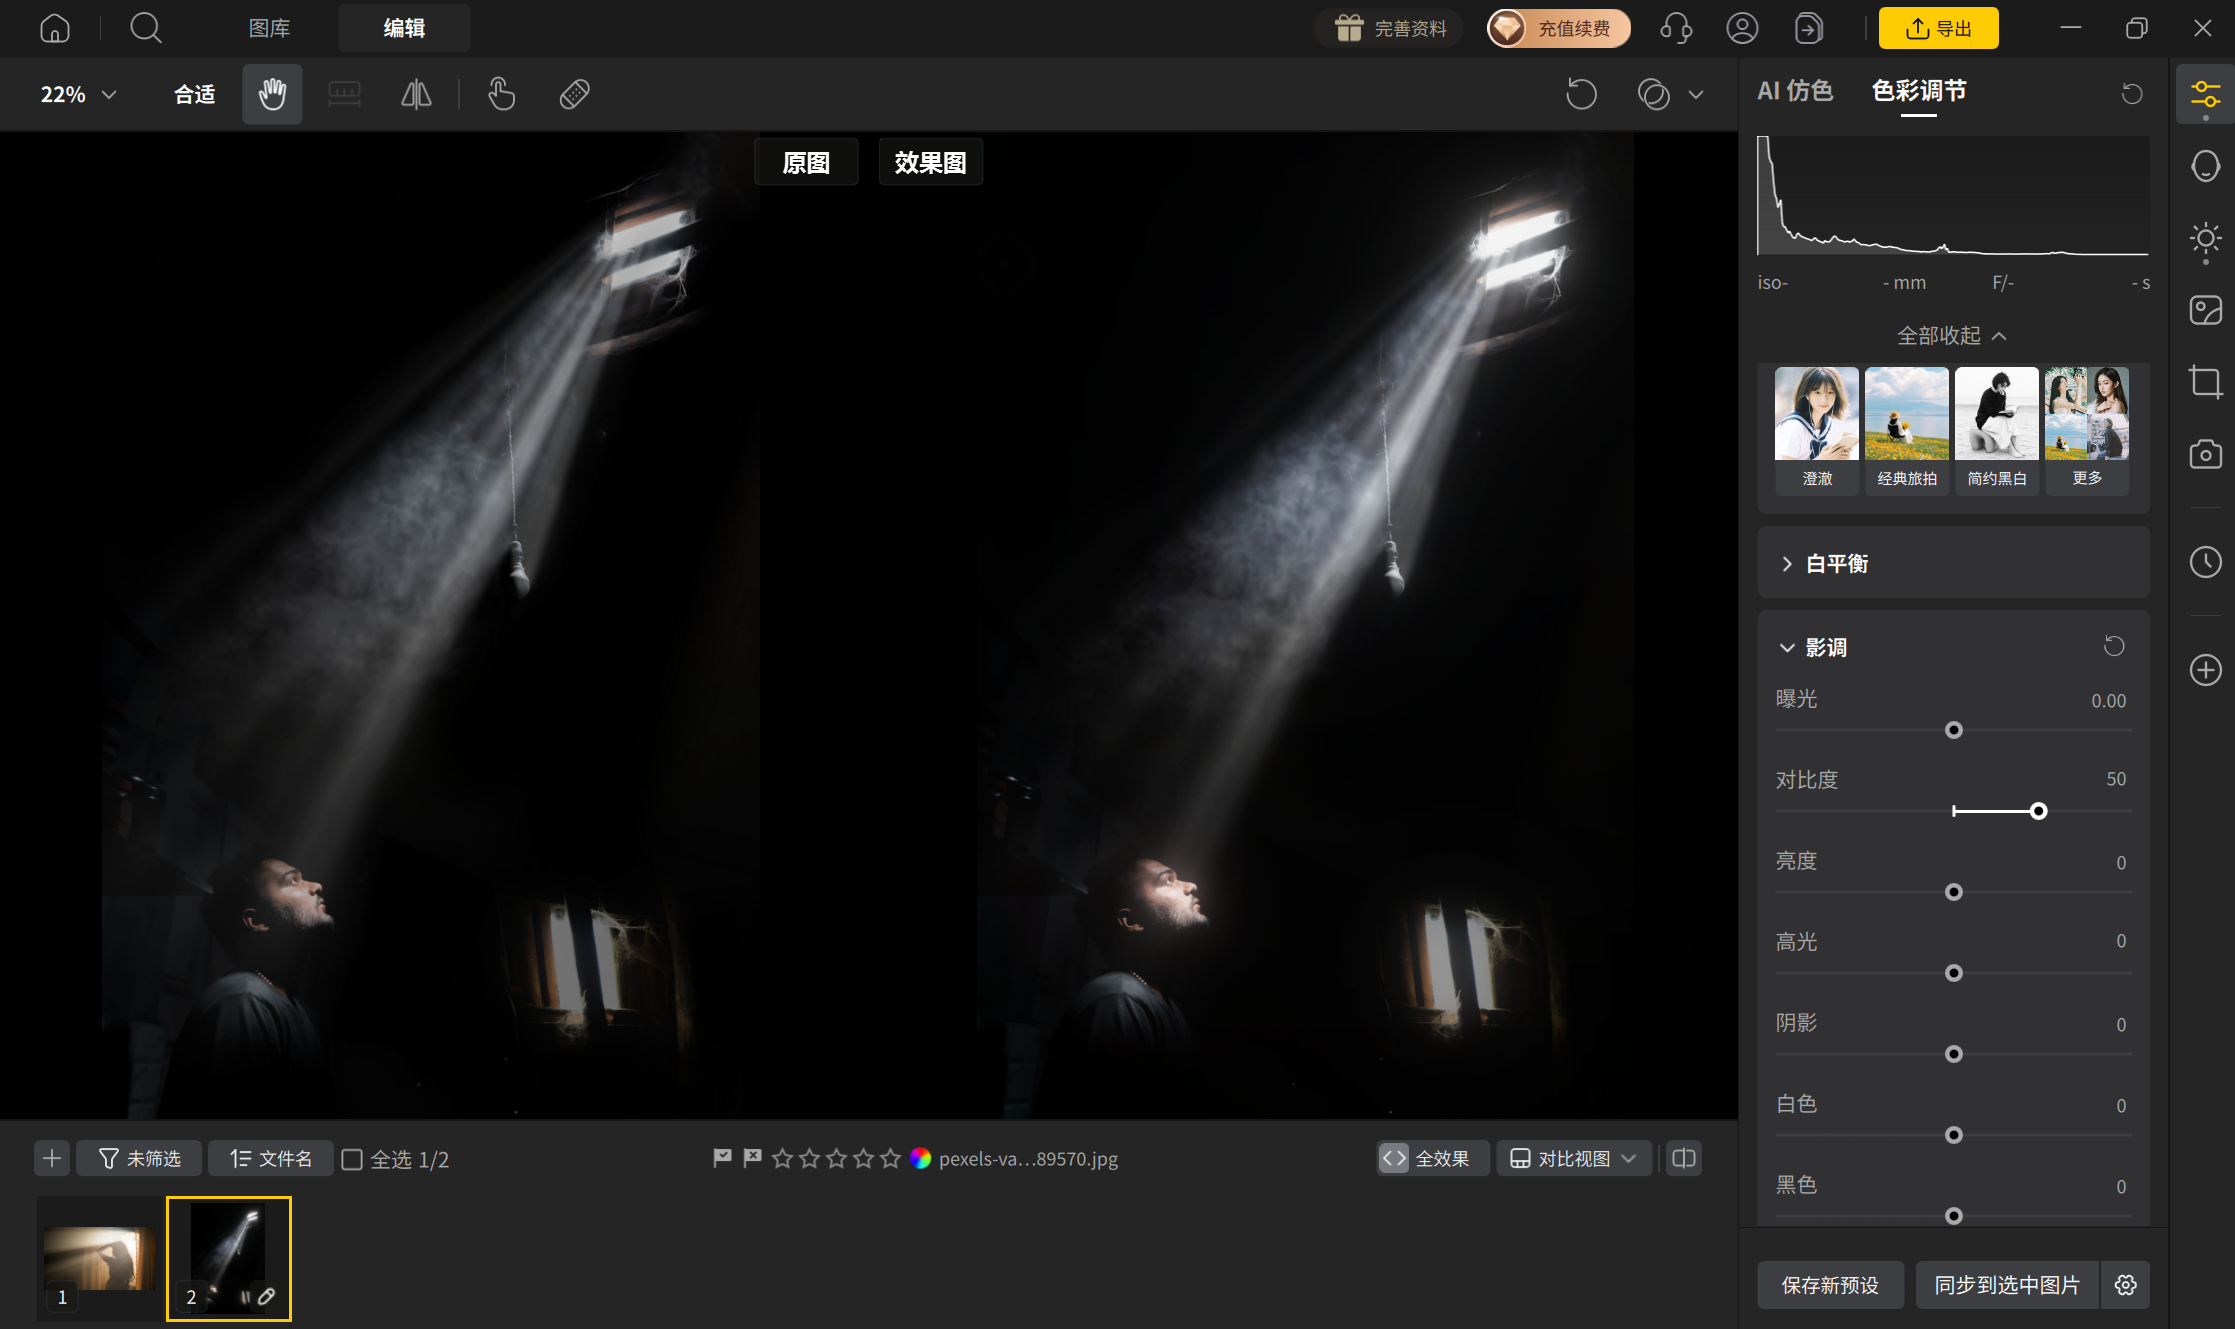2235x1329 pixels.
Task: Add photos with the plus button
Action: [52, 1159]
